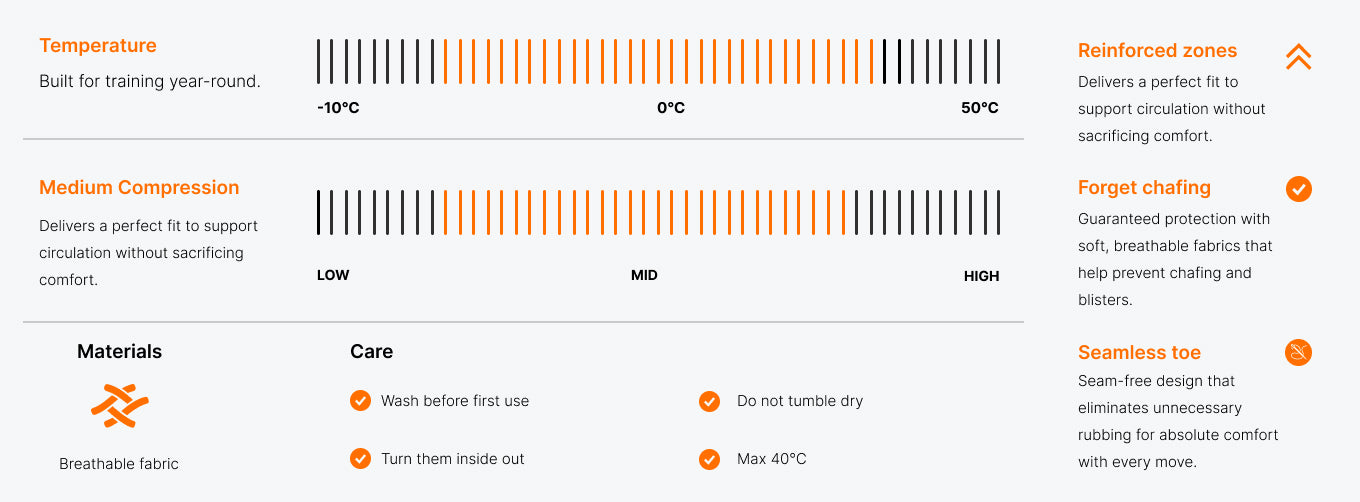Click checkmark beside Do not tumble dry
Viewport: 1360px width, 502px height.
click(709, 401)
